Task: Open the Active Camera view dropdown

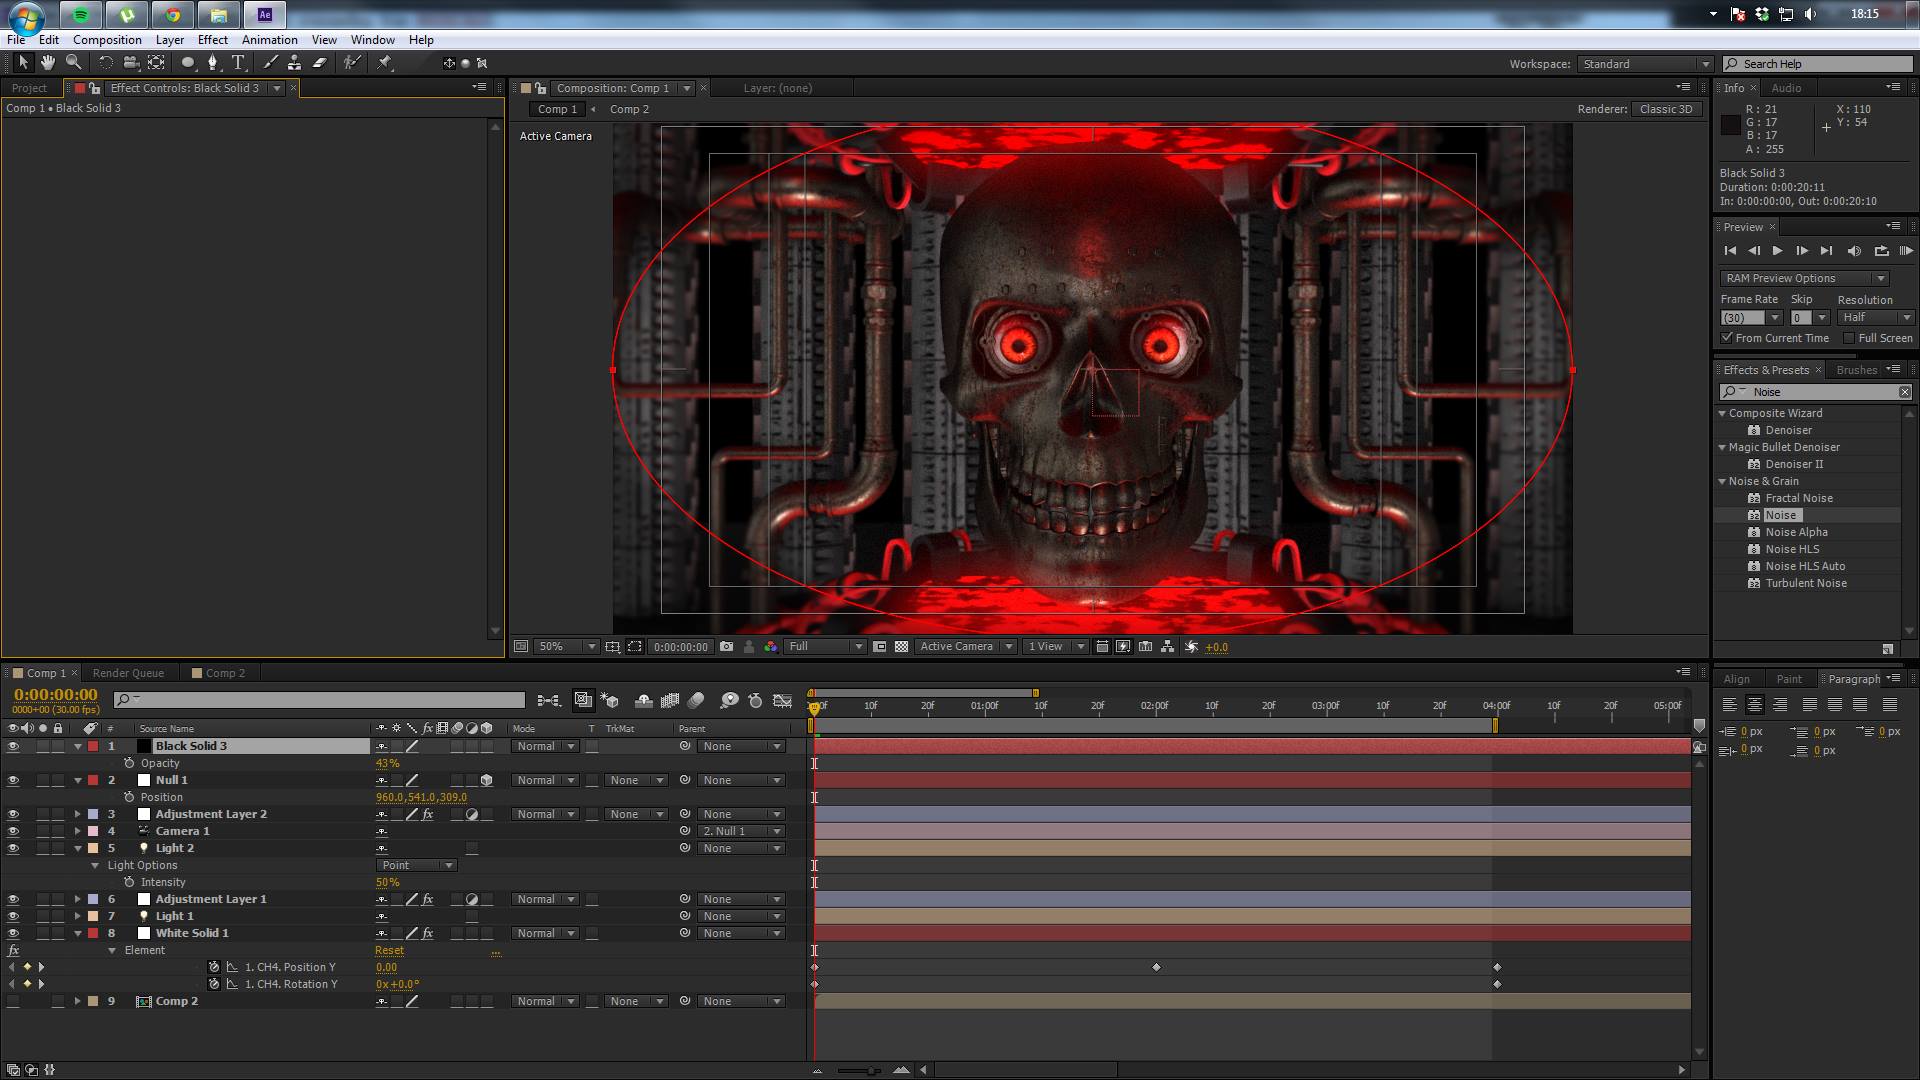Action: [966, 647]
